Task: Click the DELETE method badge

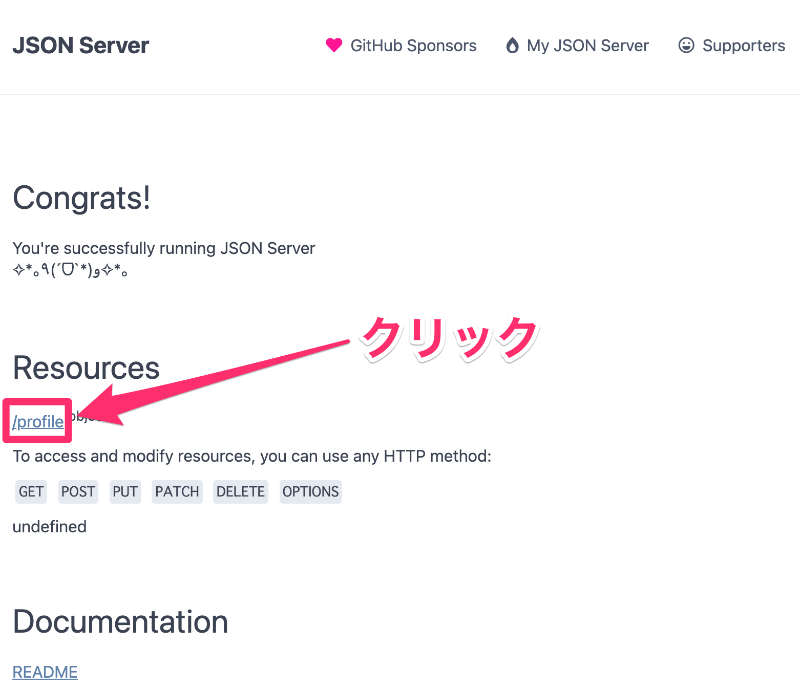Action: coord(240,492)
